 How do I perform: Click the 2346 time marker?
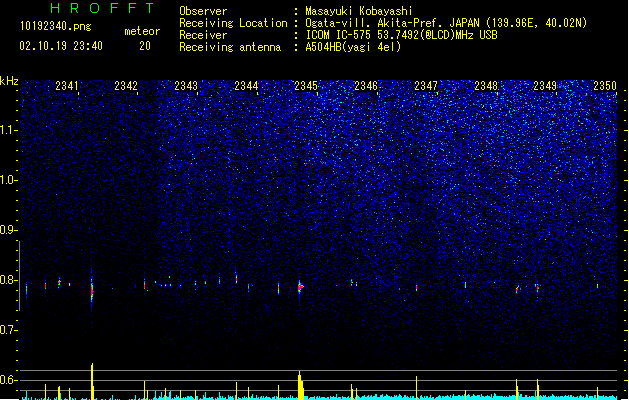tap(366, 86)
